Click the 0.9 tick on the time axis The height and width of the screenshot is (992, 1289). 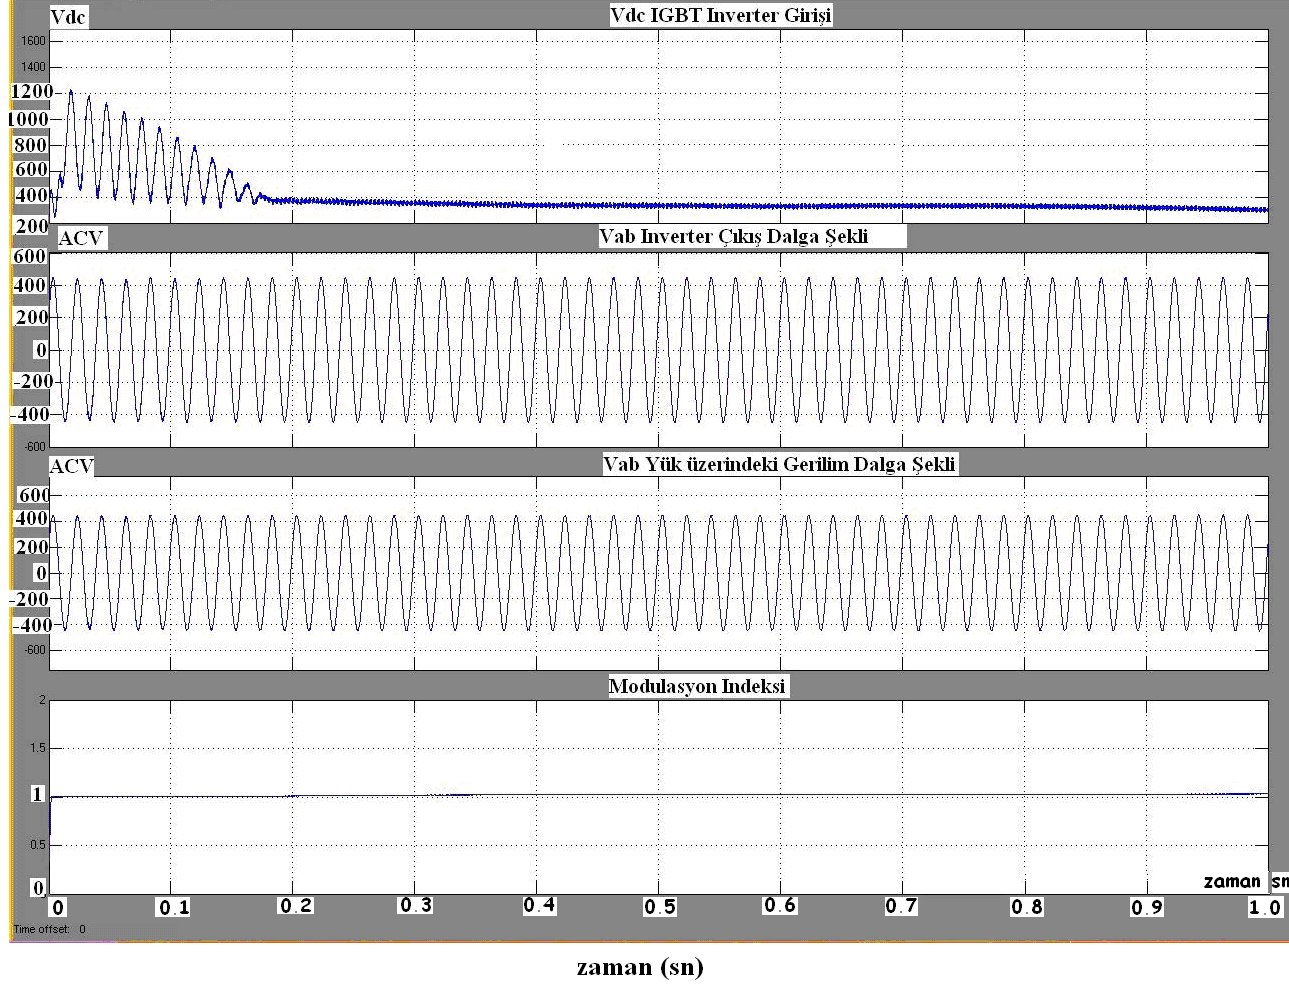point(1147,907)
